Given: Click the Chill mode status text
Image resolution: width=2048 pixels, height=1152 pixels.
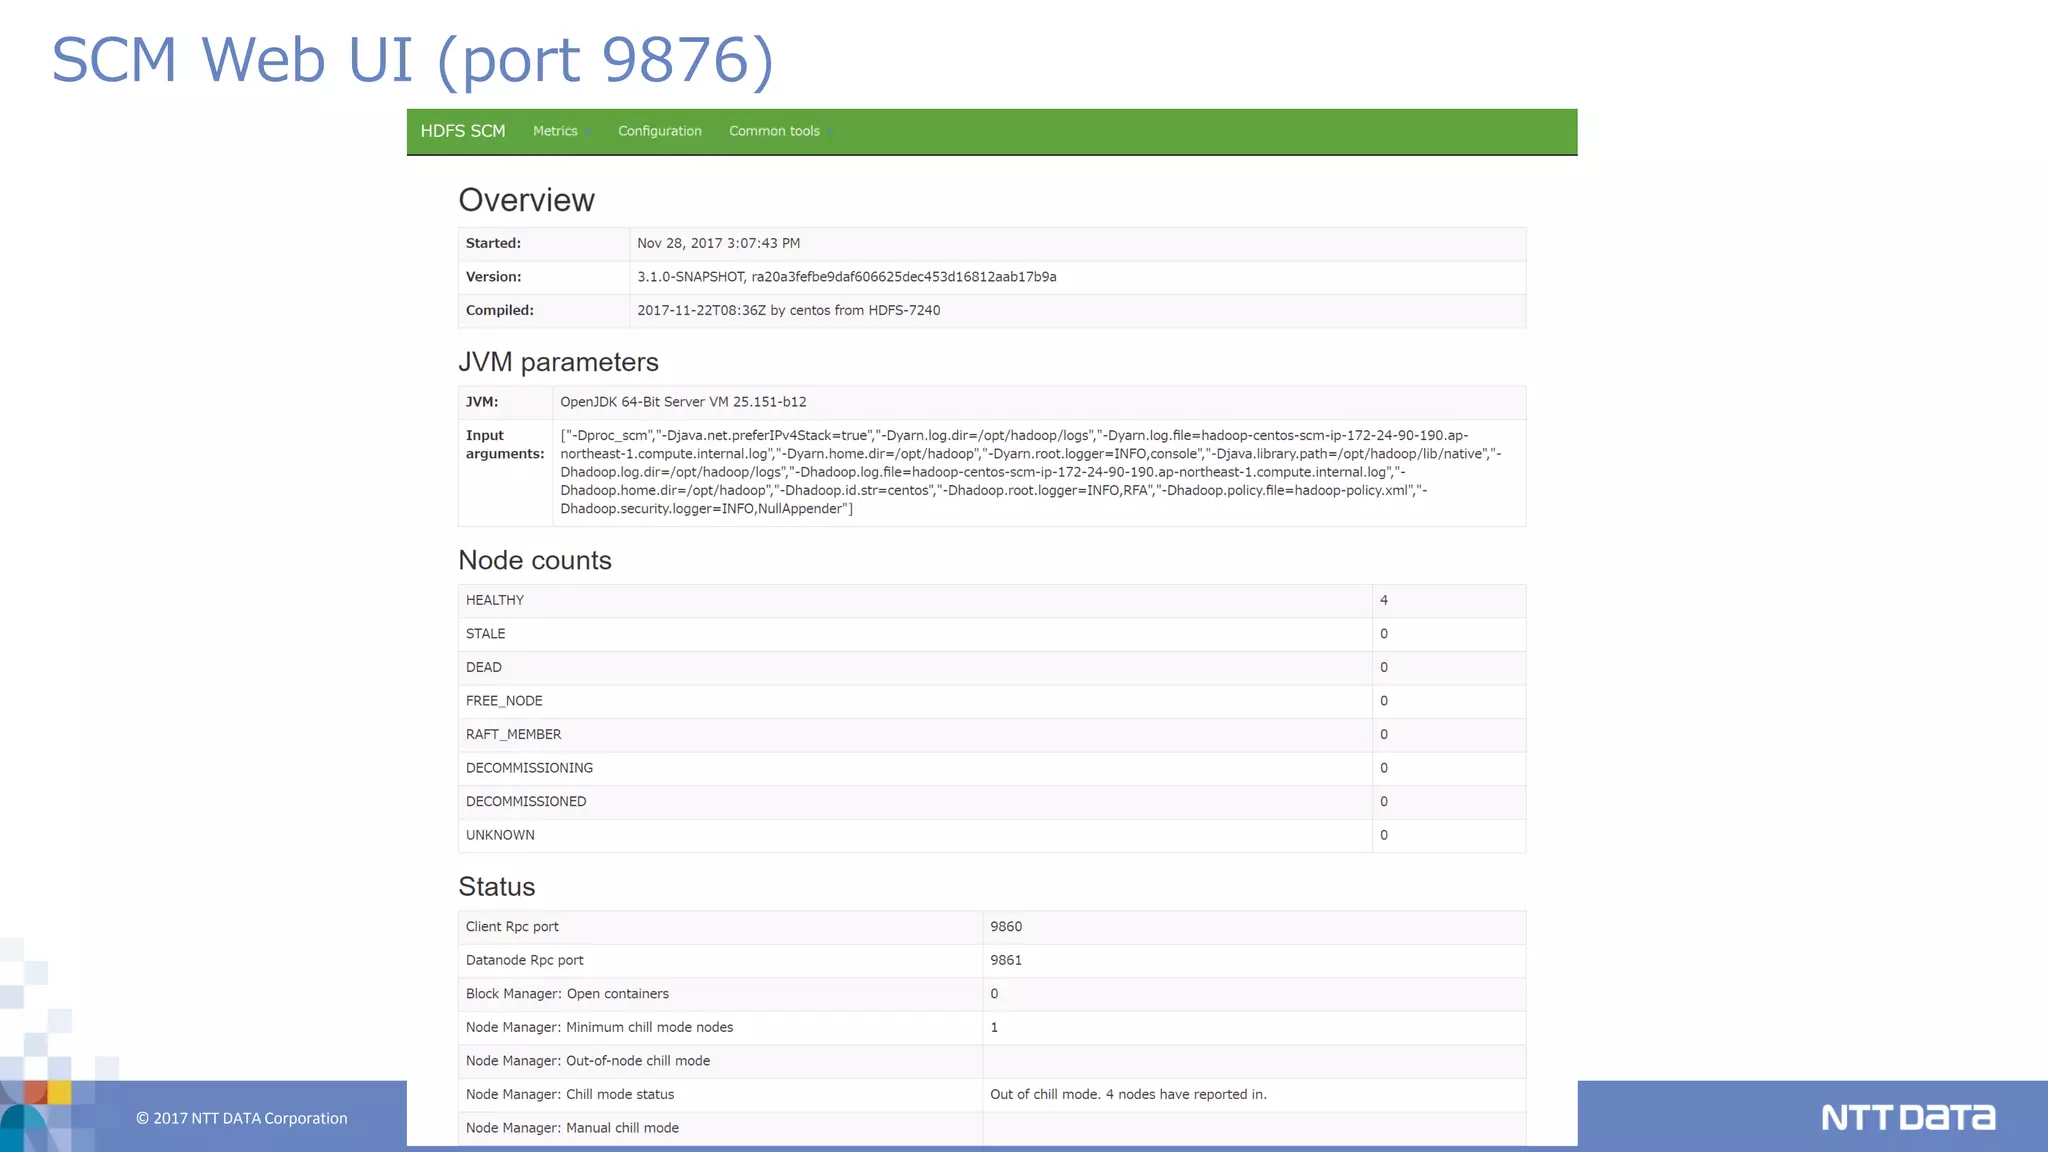Looking at the screenshot, I should tap(1127, 1094).
